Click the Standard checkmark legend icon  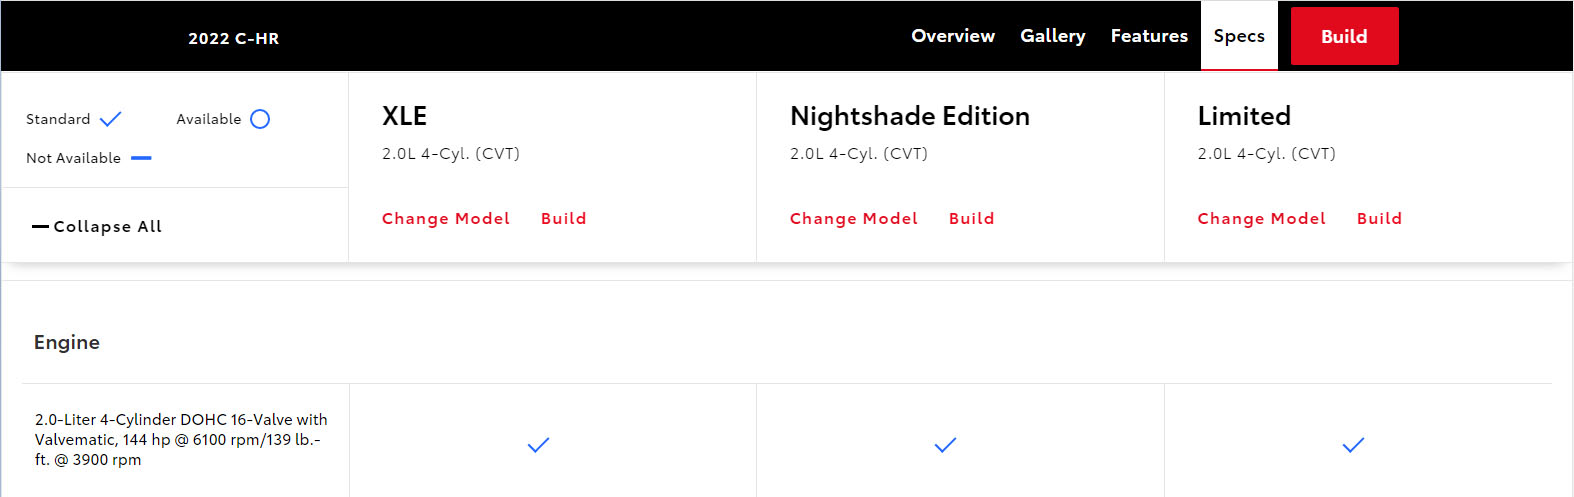pyautogui.click(x=111, y=119)
